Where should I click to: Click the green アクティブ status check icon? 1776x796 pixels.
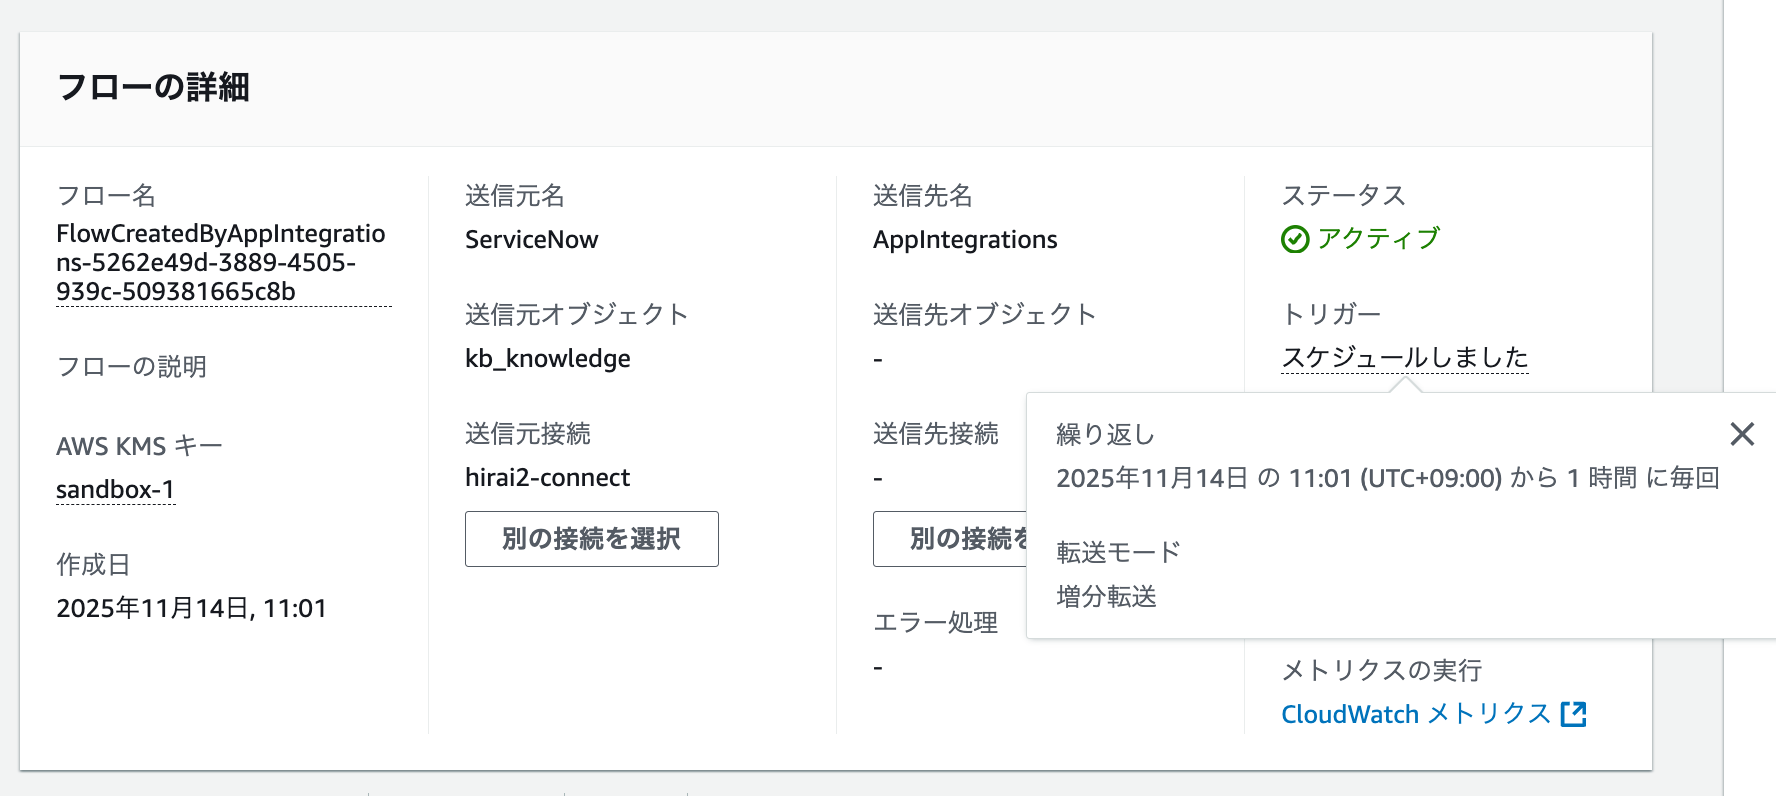1295,239
